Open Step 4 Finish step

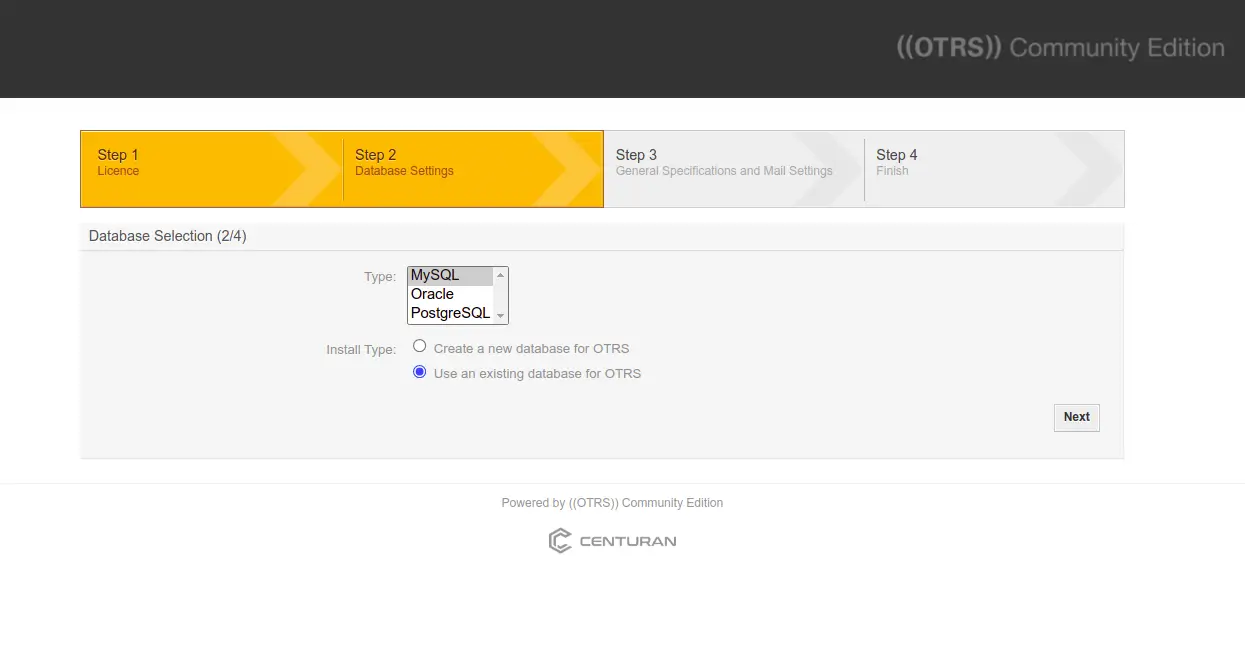994,169
